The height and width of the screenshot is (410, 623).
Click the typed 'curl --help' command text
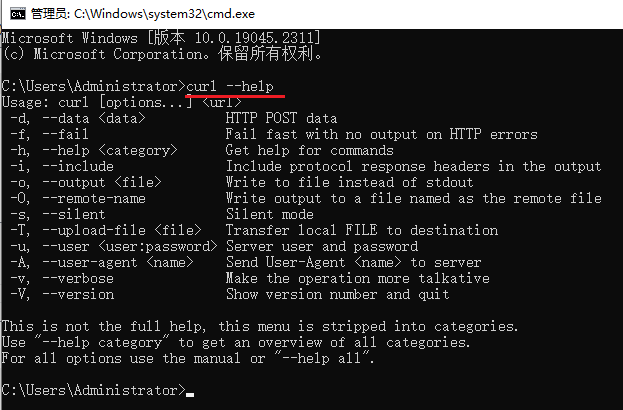coord(230,86)
